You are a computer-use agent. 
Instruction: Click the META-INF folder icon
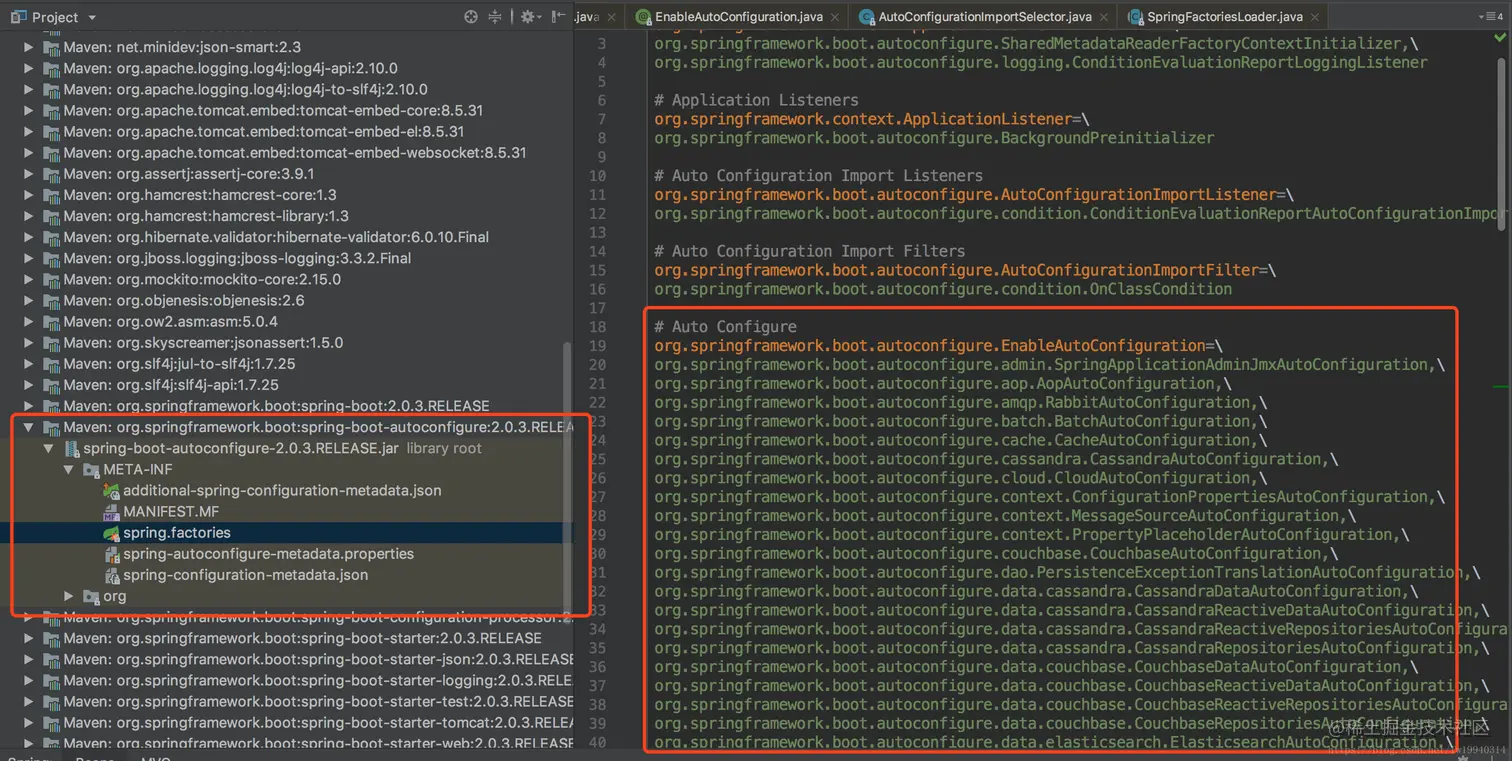pyautogui.click(x=92, y=470)
